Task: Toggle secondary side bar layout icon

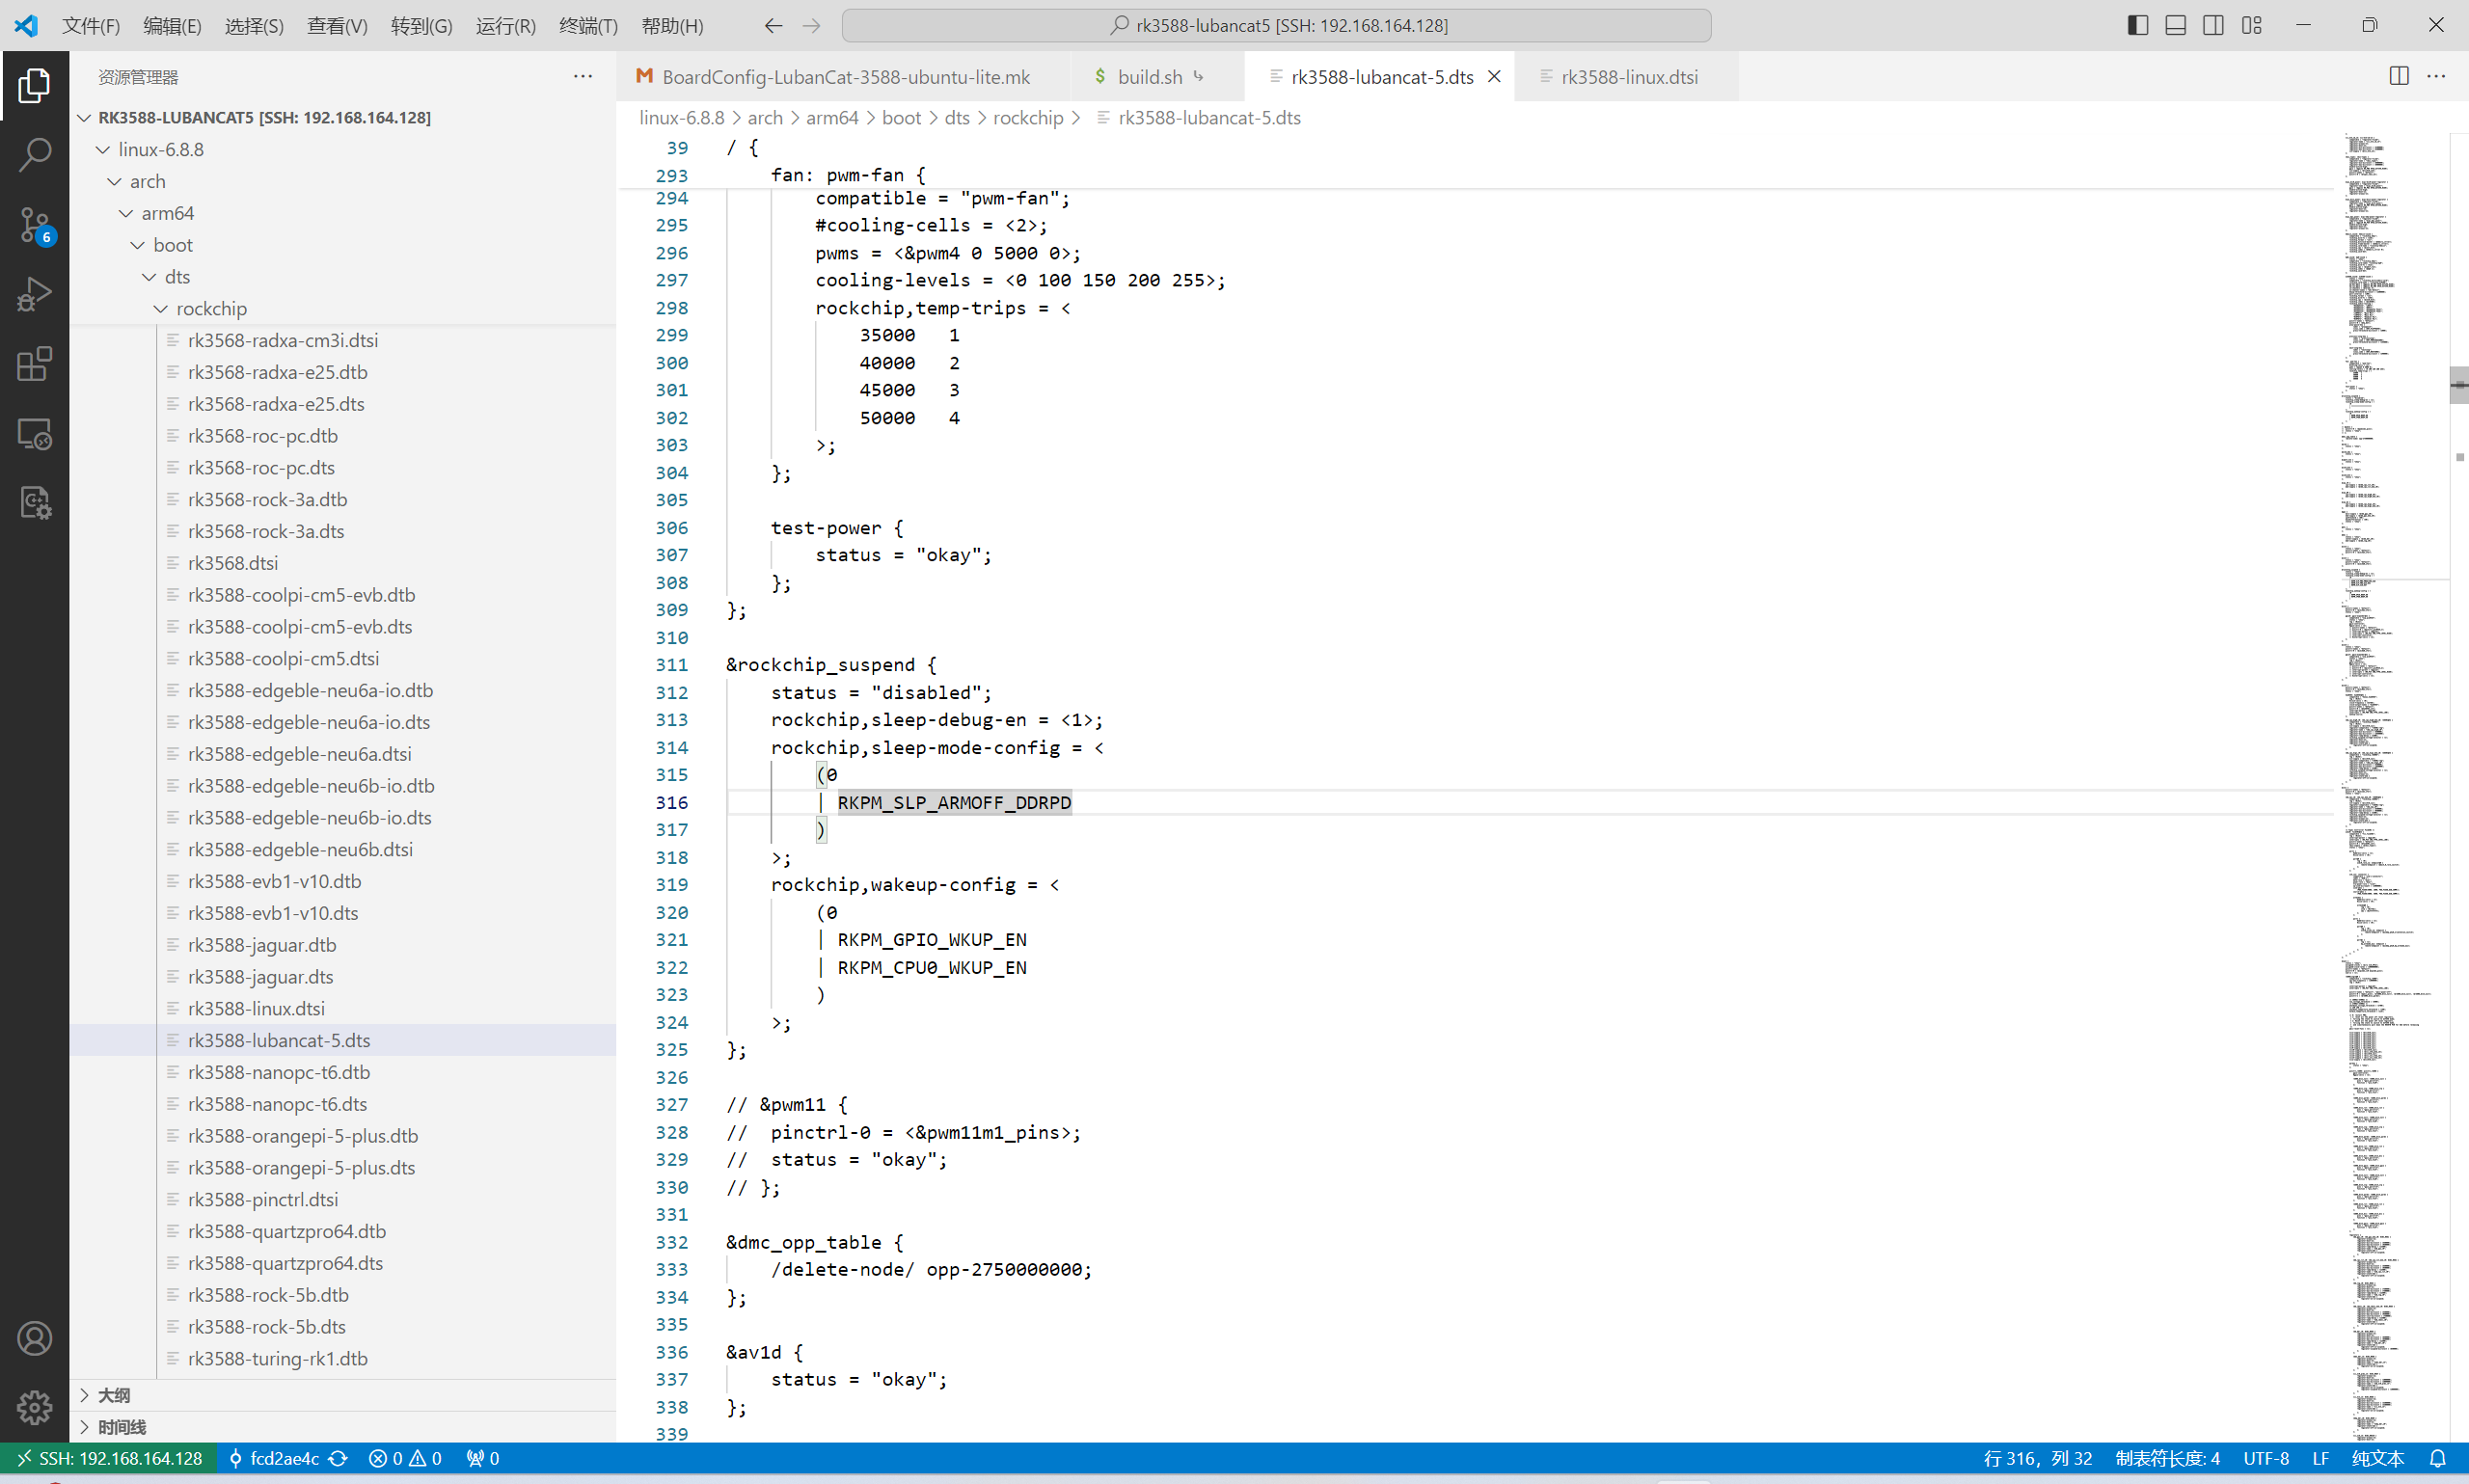Action: tap(2214, 25)
